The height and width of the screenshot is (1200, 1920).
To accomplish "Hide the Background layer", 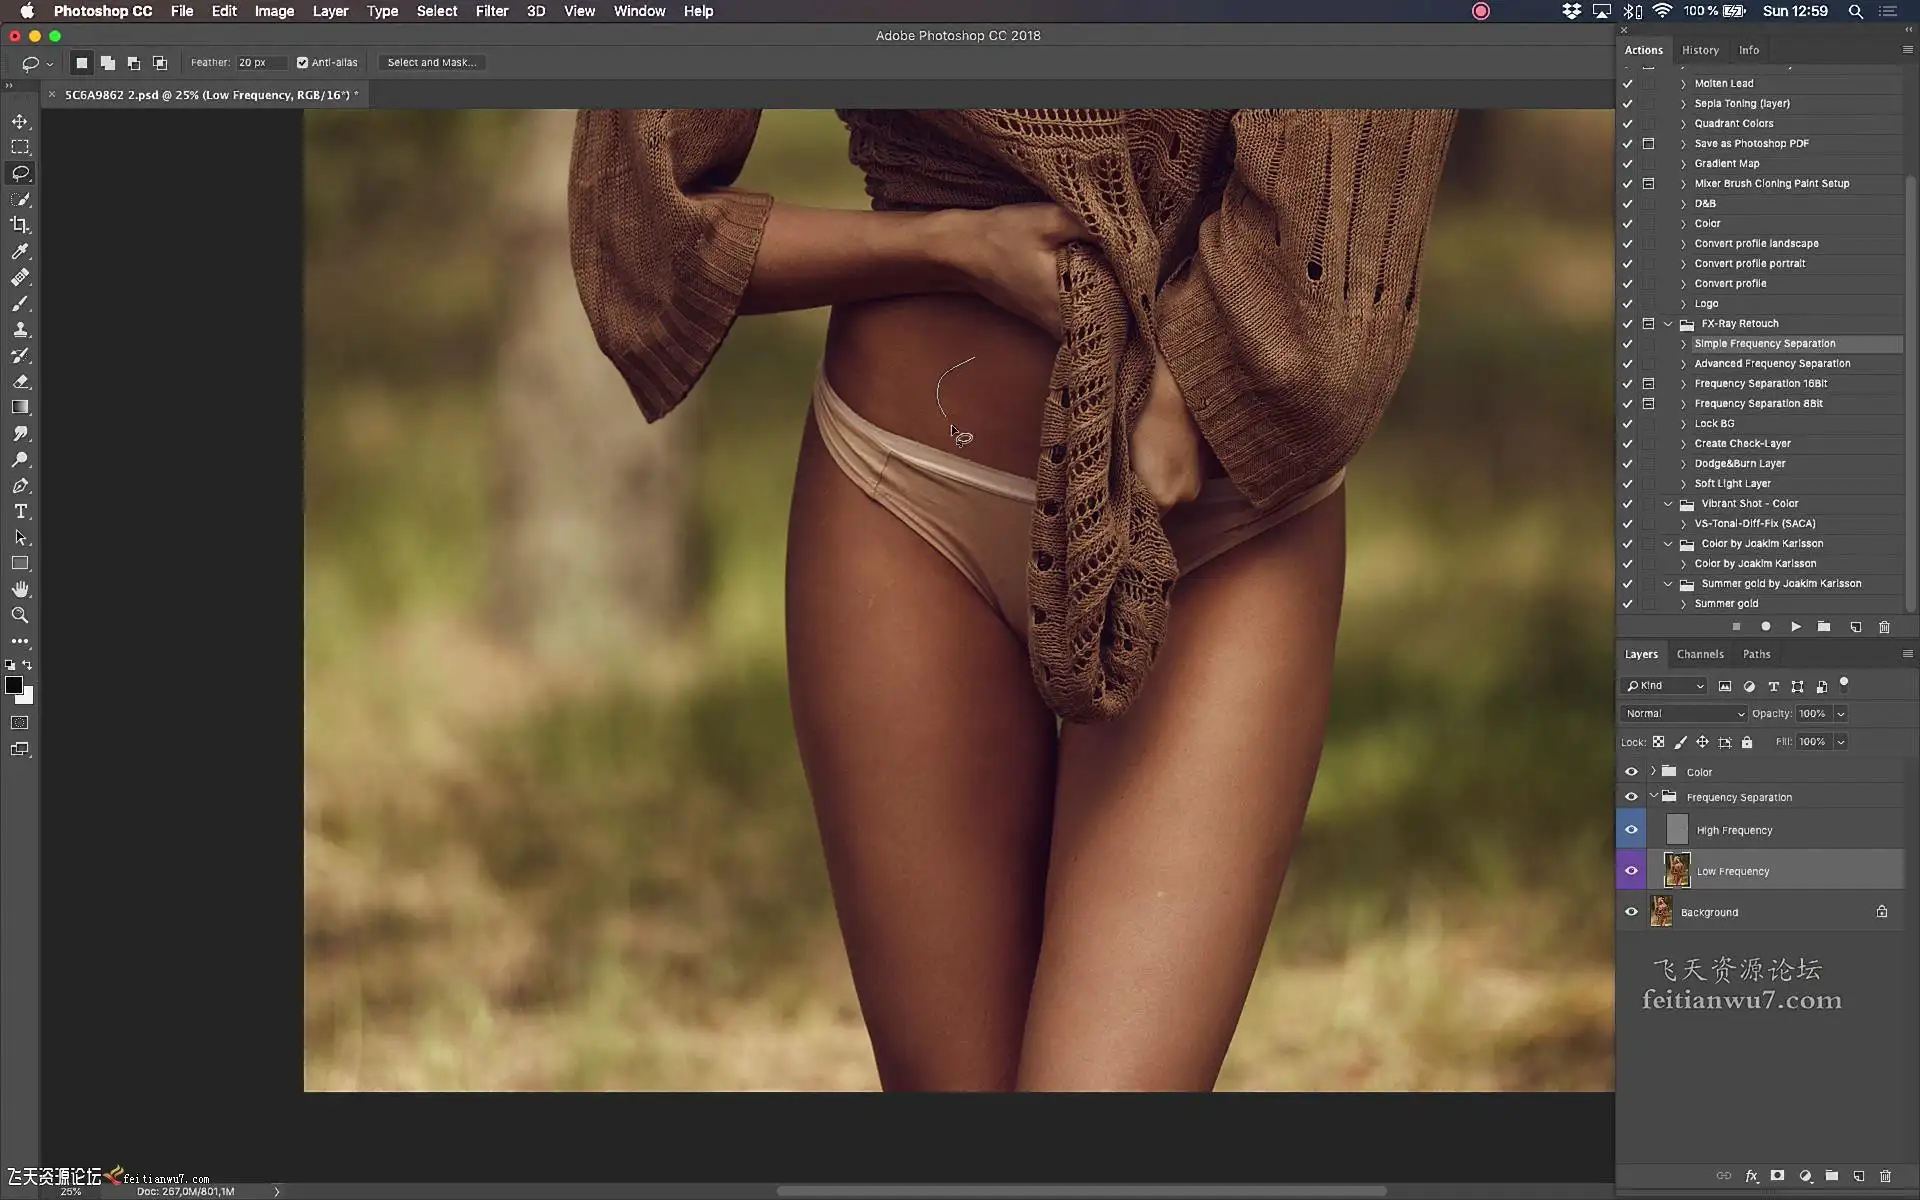I will click(1631, 912).
